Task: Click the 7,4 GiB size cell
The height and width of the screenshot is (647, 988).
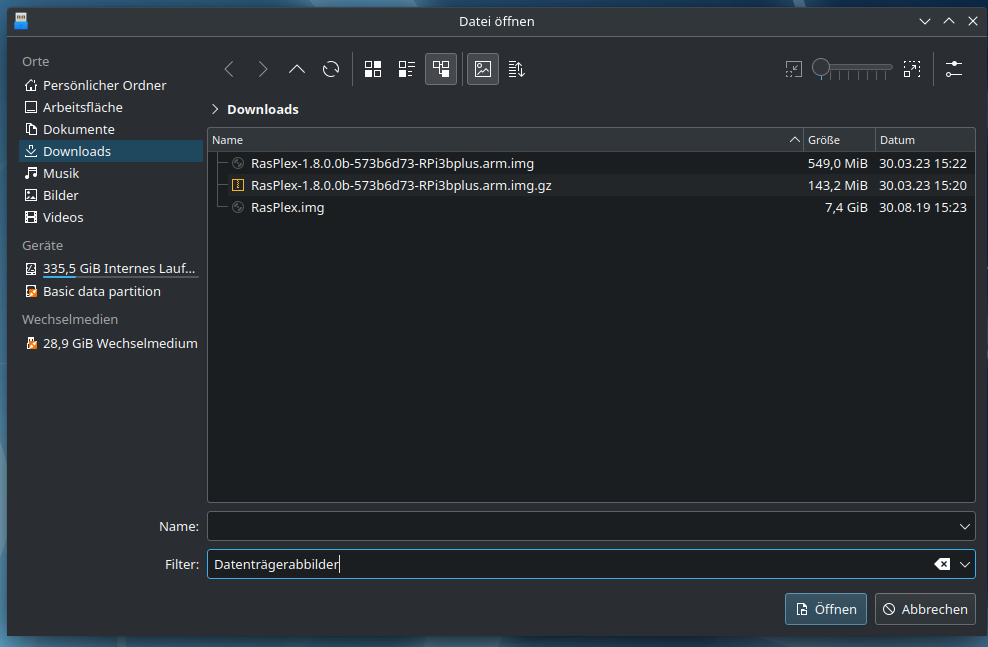Action: 846,208
